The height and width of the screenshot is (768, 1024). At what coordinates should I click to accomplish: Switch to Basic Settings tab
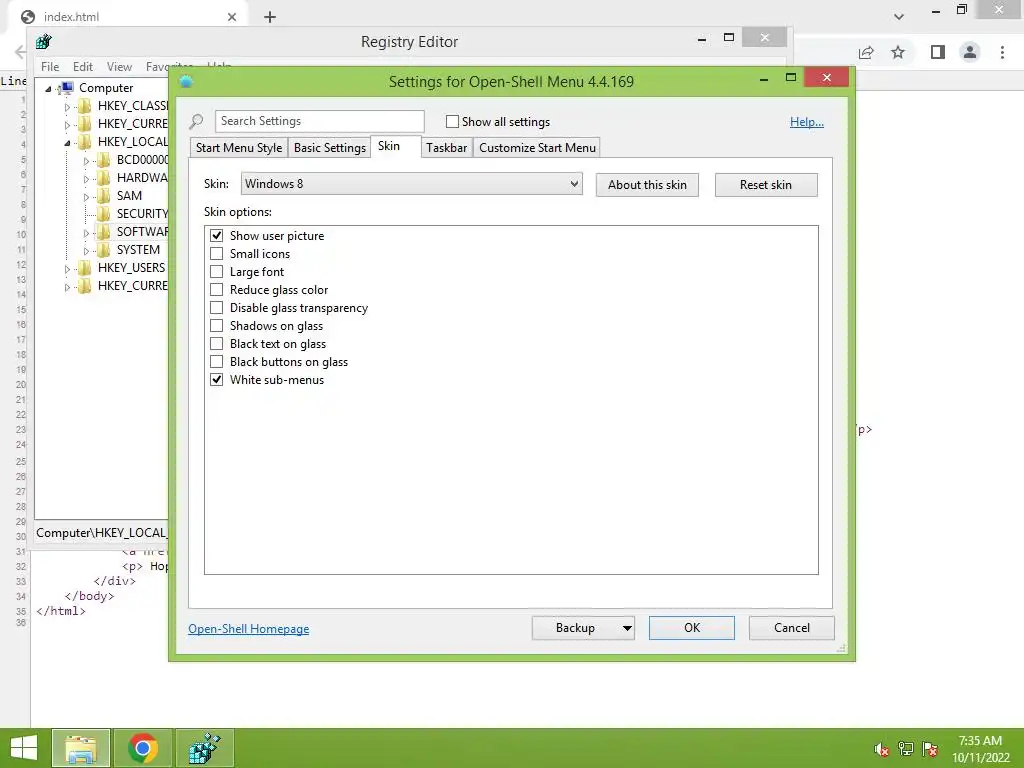click(x=330, y=148)
